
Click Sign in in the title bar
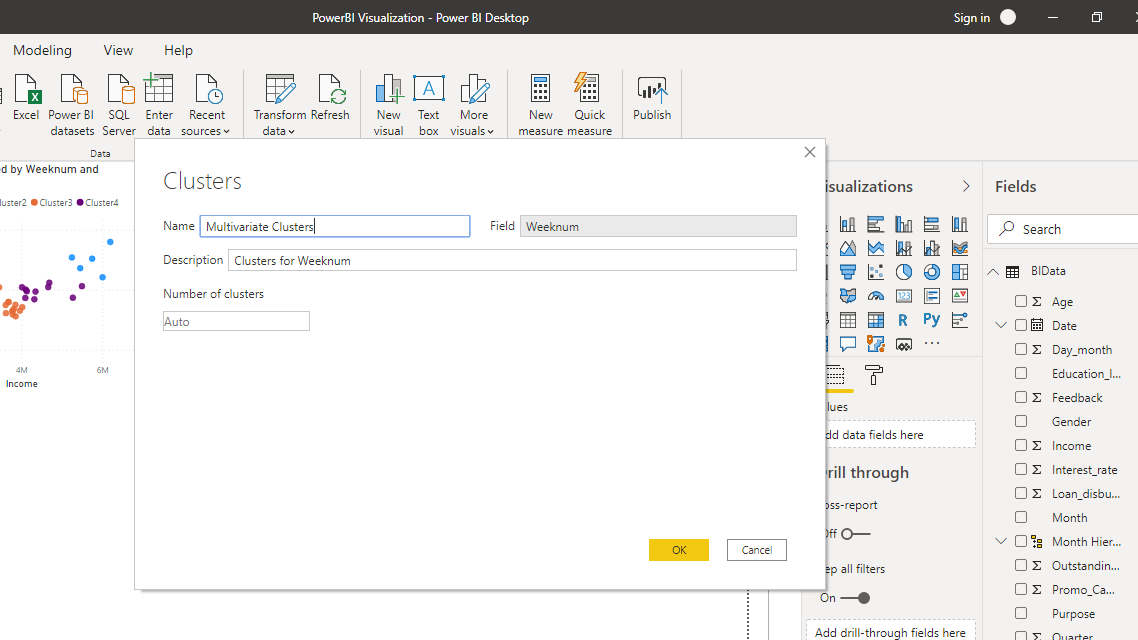[971, 17]
